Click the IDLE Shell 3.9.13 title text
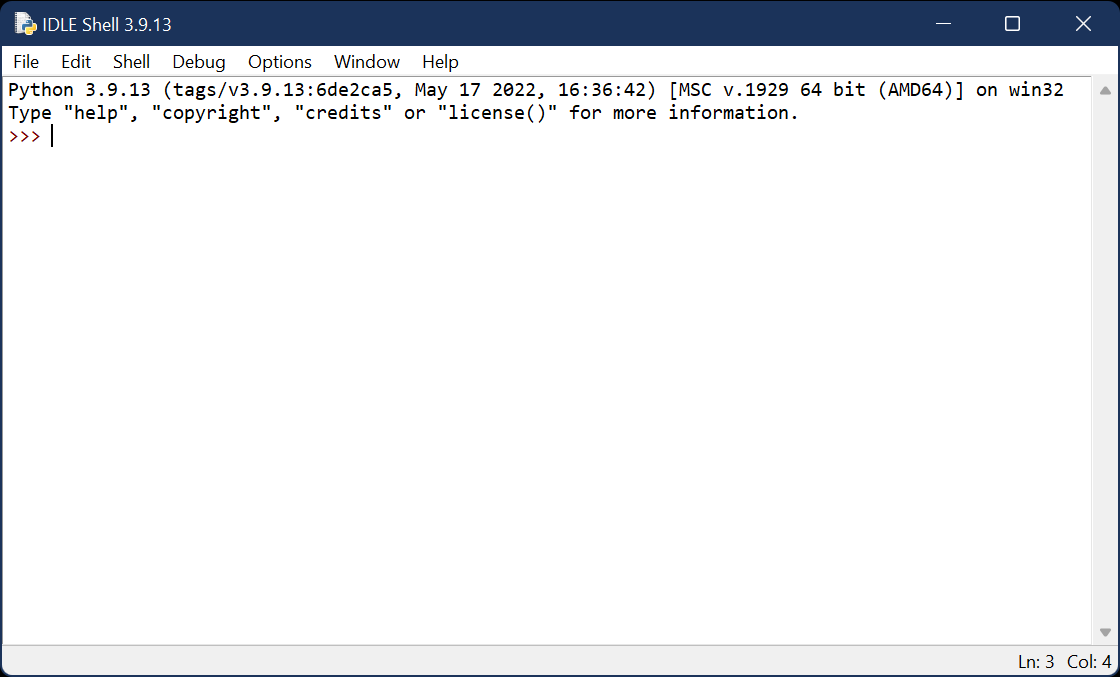Screen dimensions: 1120x677 point(107,25)
